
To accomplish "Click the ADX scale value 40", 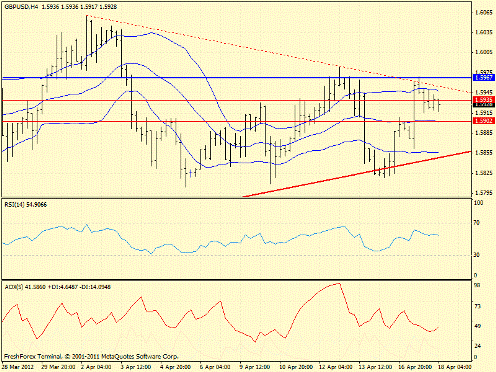I will click(x=477, y=326).
